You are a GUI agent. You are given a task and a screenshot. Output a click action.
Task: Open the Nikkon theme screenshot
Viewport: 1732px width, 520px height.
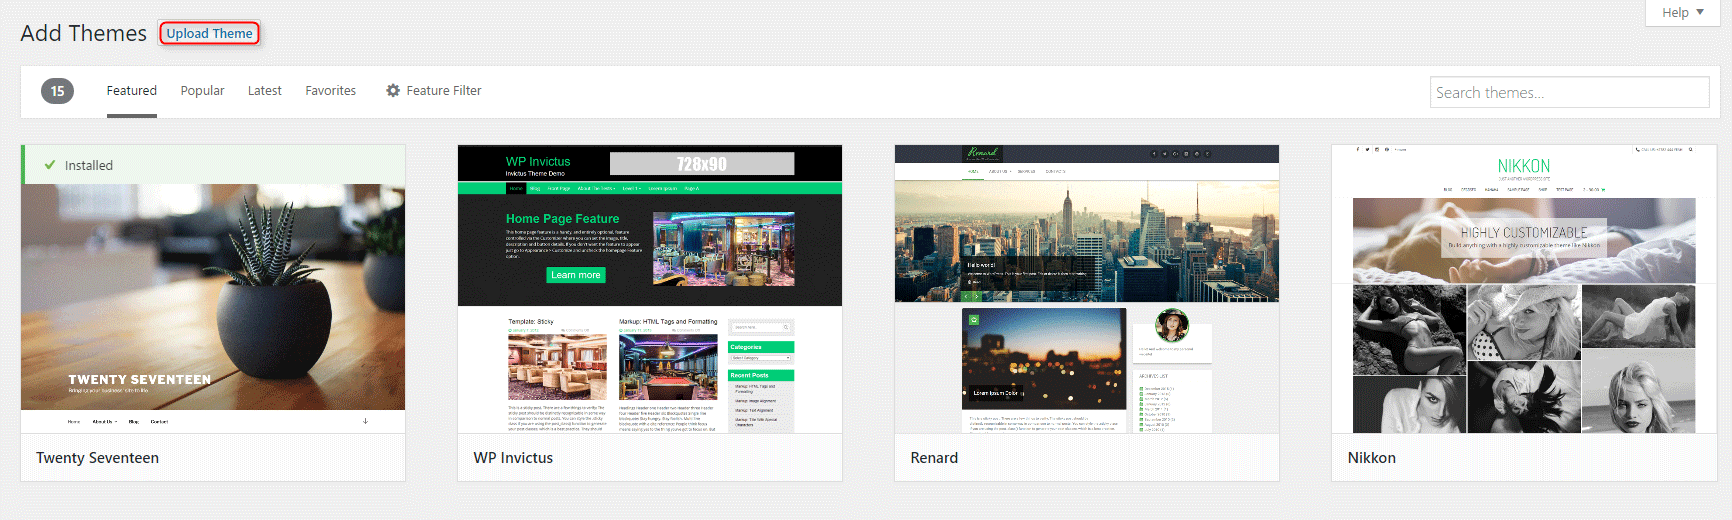(1523, 289)
